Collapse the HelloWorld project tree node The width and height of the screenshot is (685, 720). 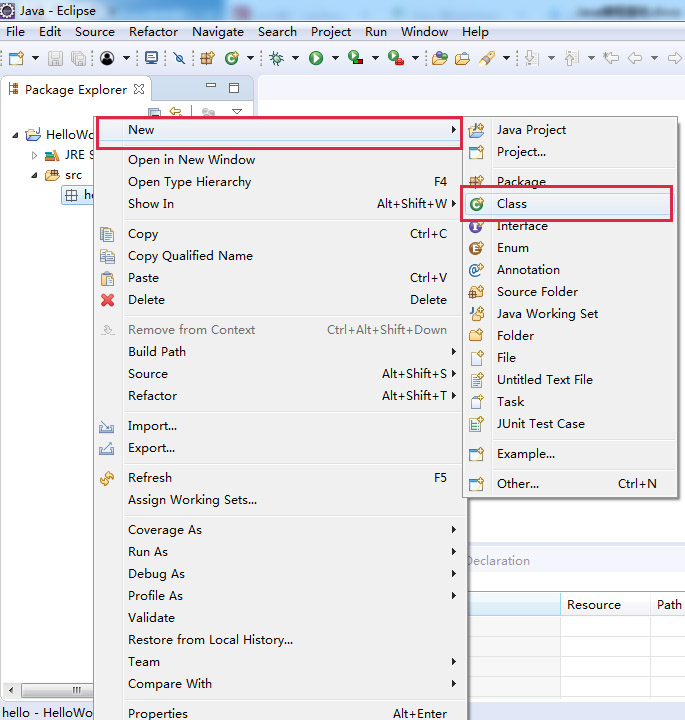(16, 135)
